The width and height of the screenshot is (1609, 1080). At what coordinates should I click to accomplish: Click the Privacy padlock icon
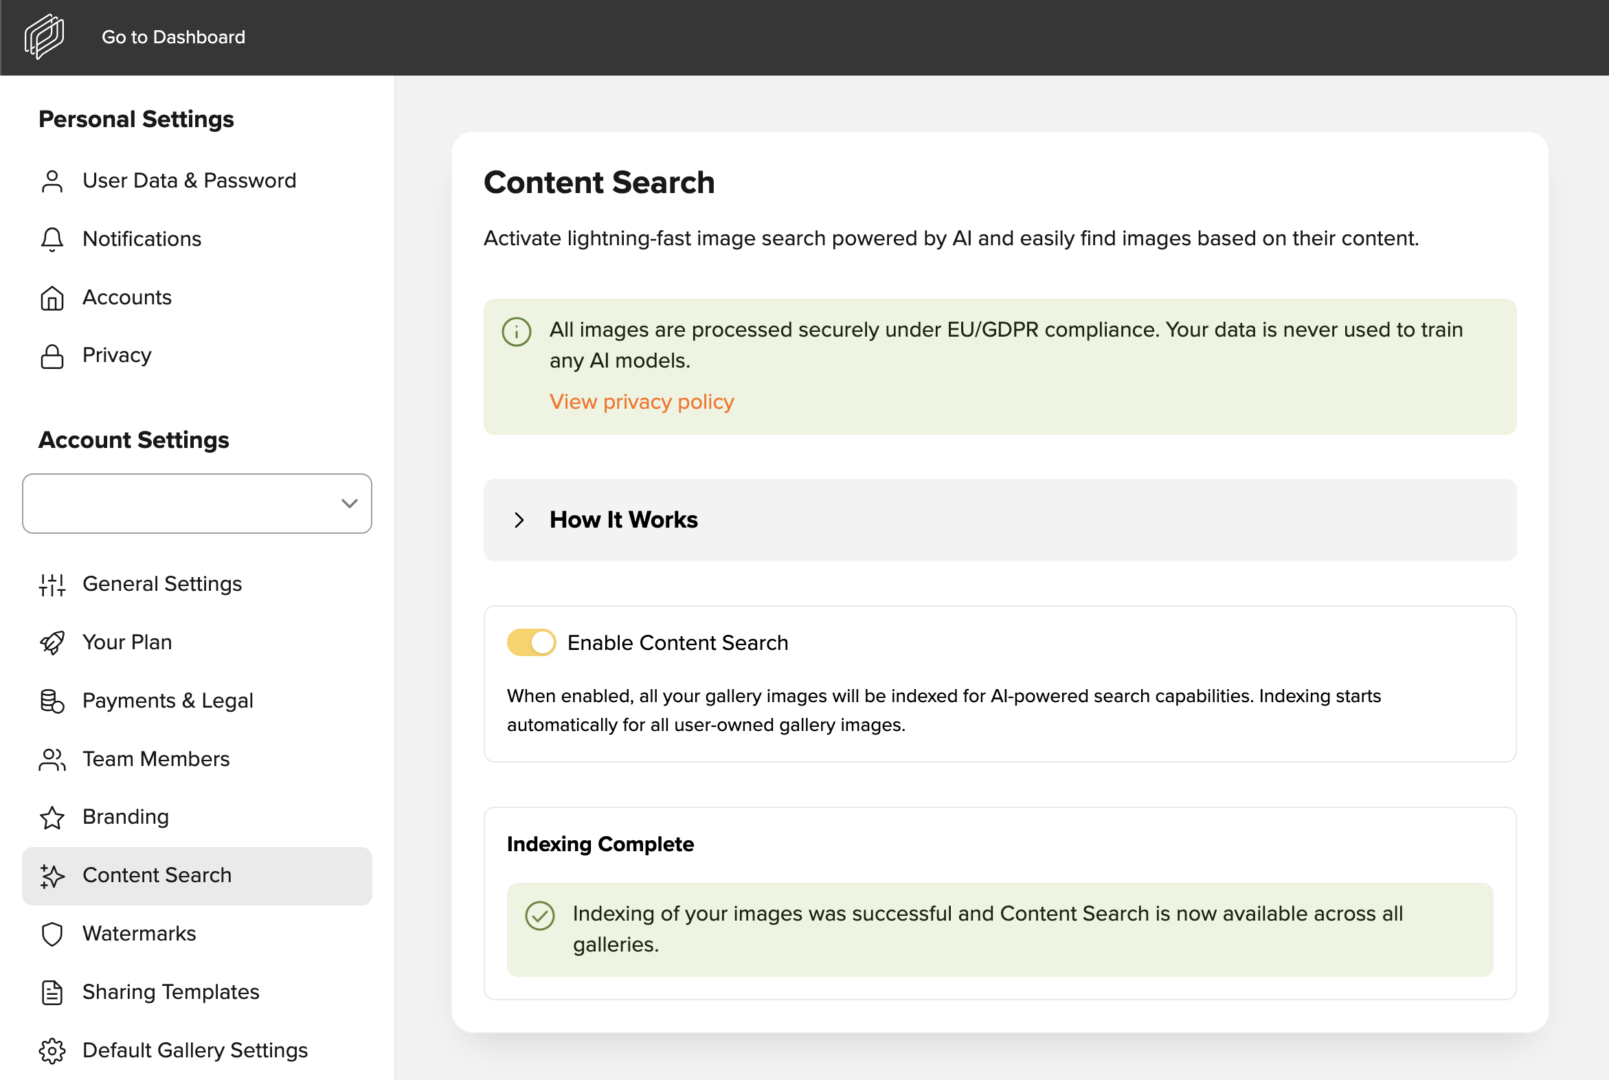tap(52, 356)
